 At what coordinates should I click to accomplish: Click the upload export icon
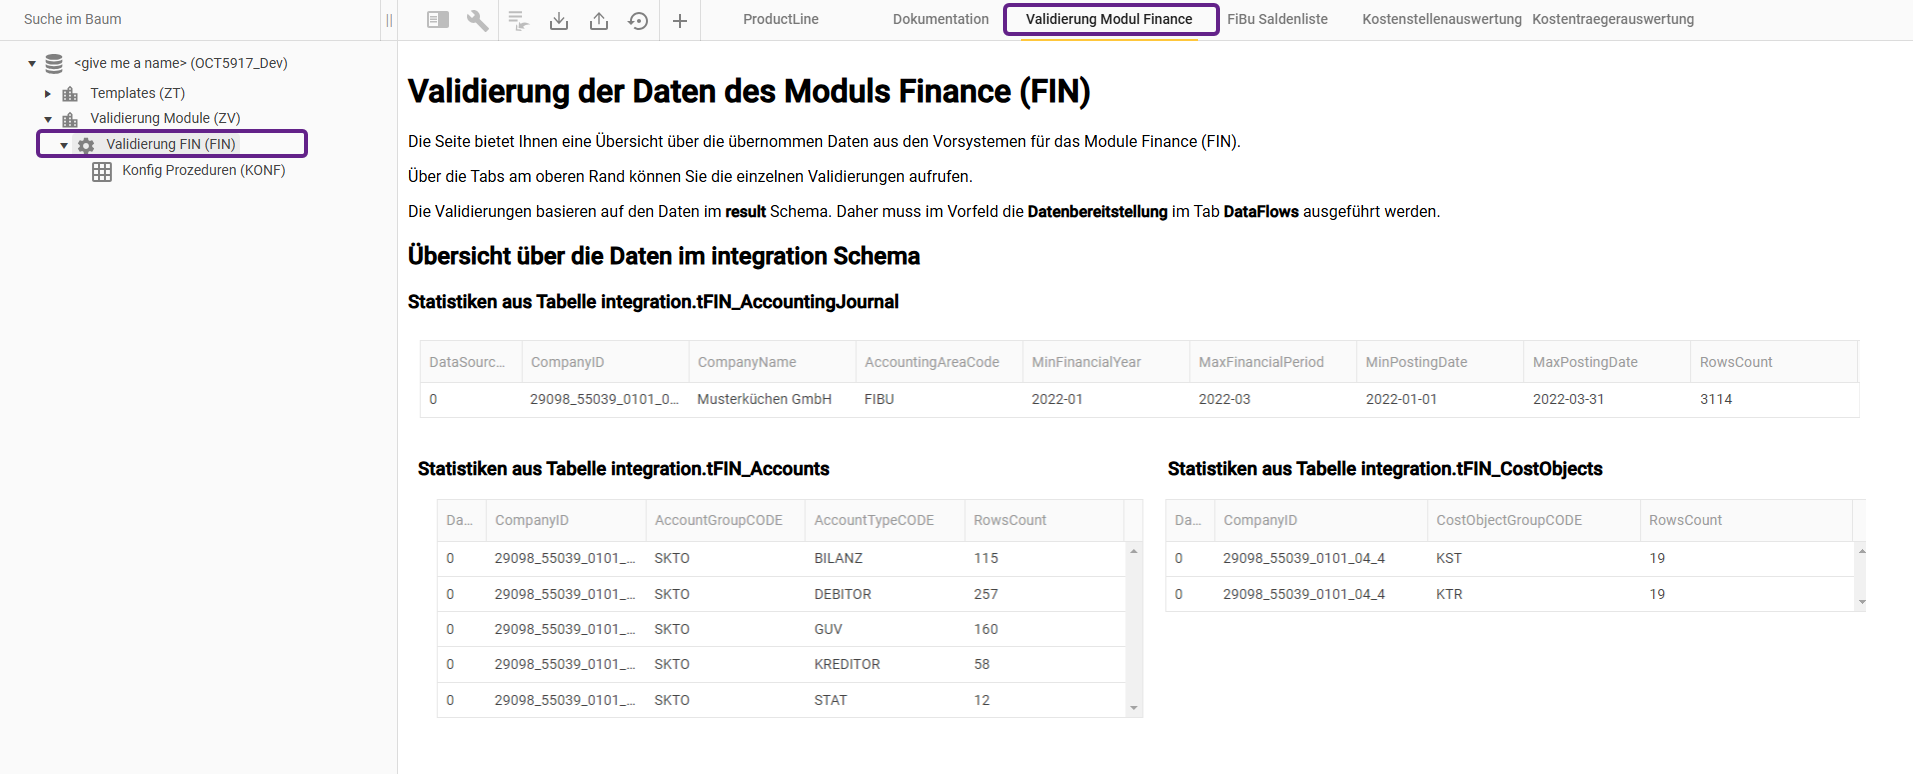pos(599,20)
